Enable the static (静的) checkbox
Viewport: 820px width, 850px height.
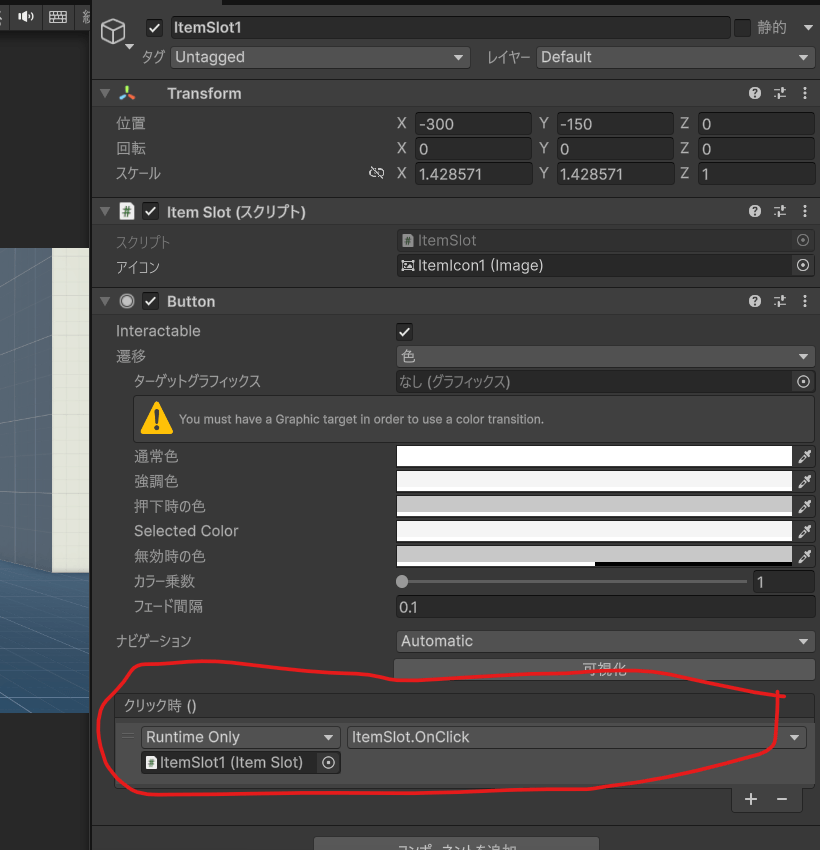pos(742,28)
